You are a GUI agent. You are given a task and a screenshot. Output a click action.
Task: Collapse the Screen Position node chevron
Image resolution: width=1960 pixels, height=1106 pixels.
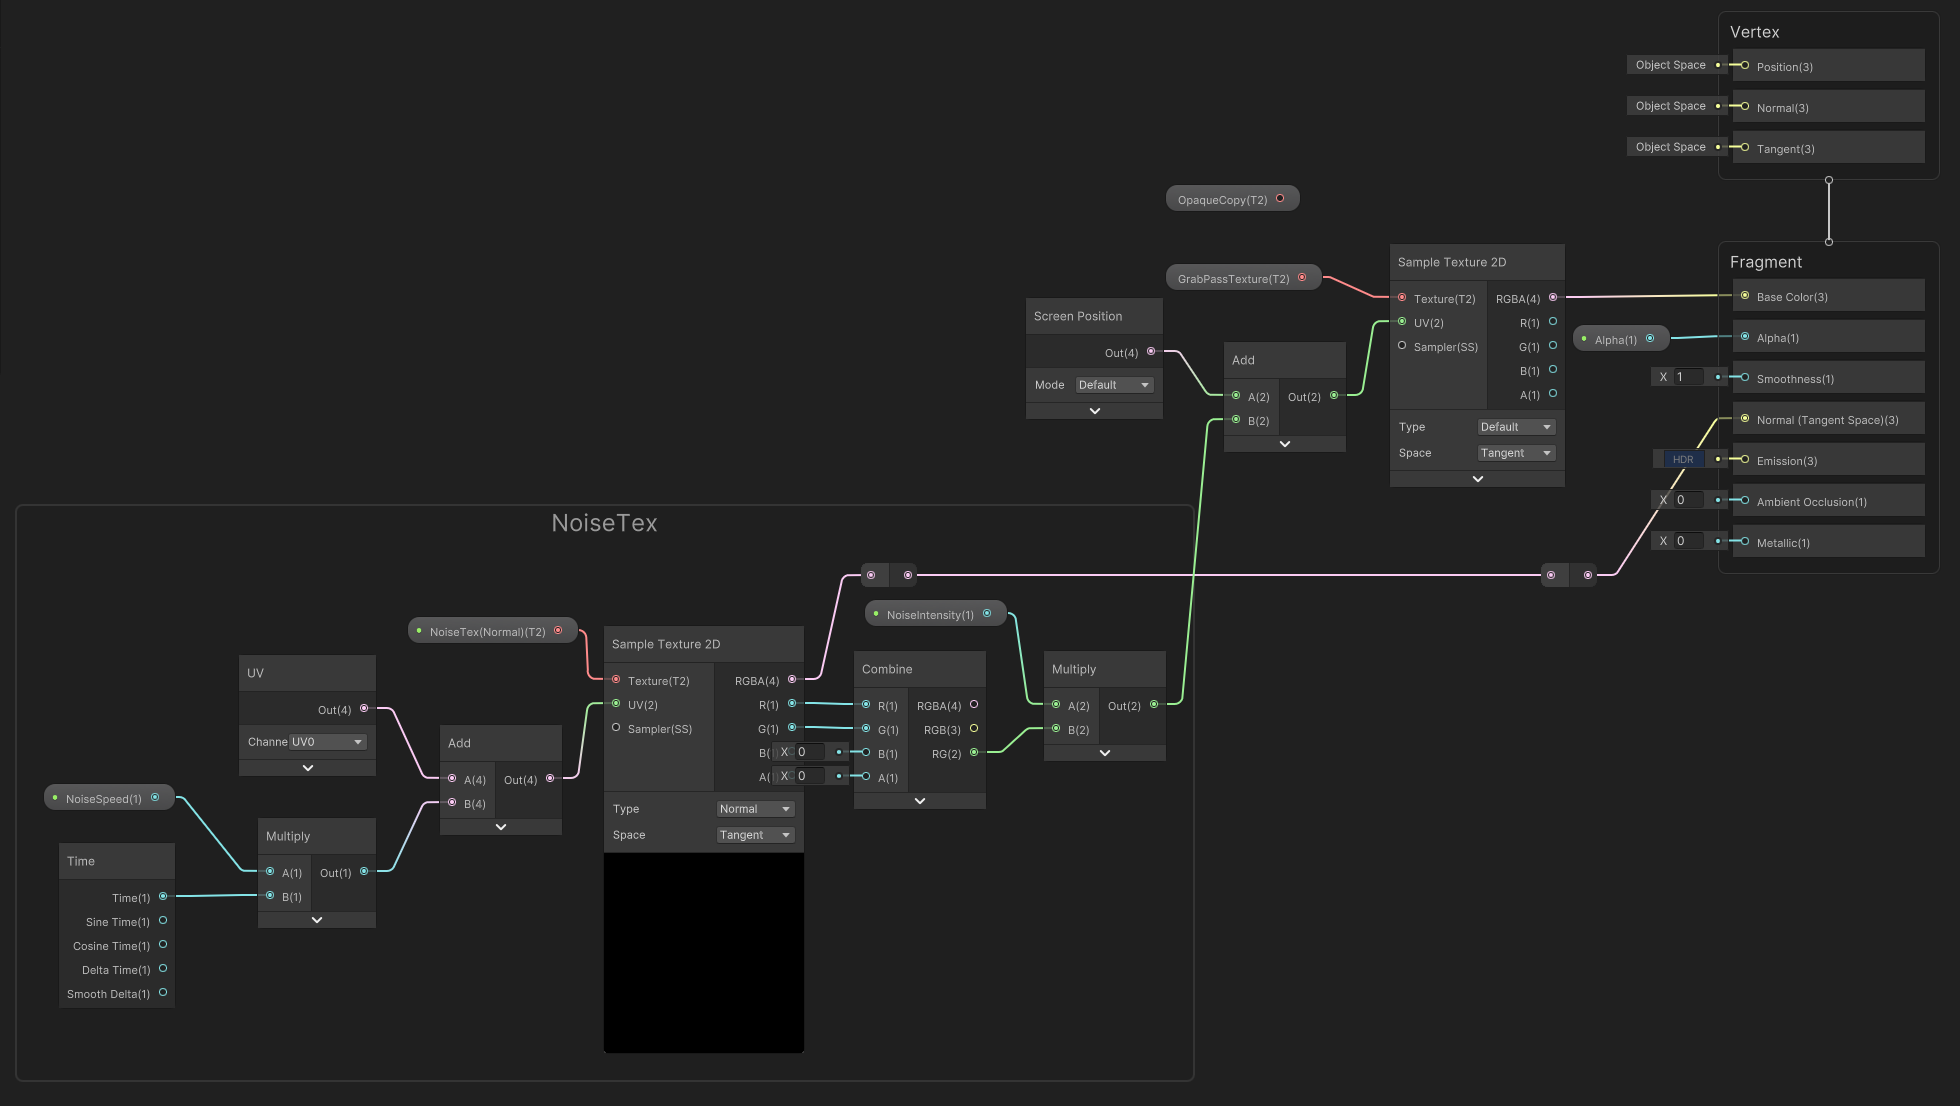(x=1094, y=411)
